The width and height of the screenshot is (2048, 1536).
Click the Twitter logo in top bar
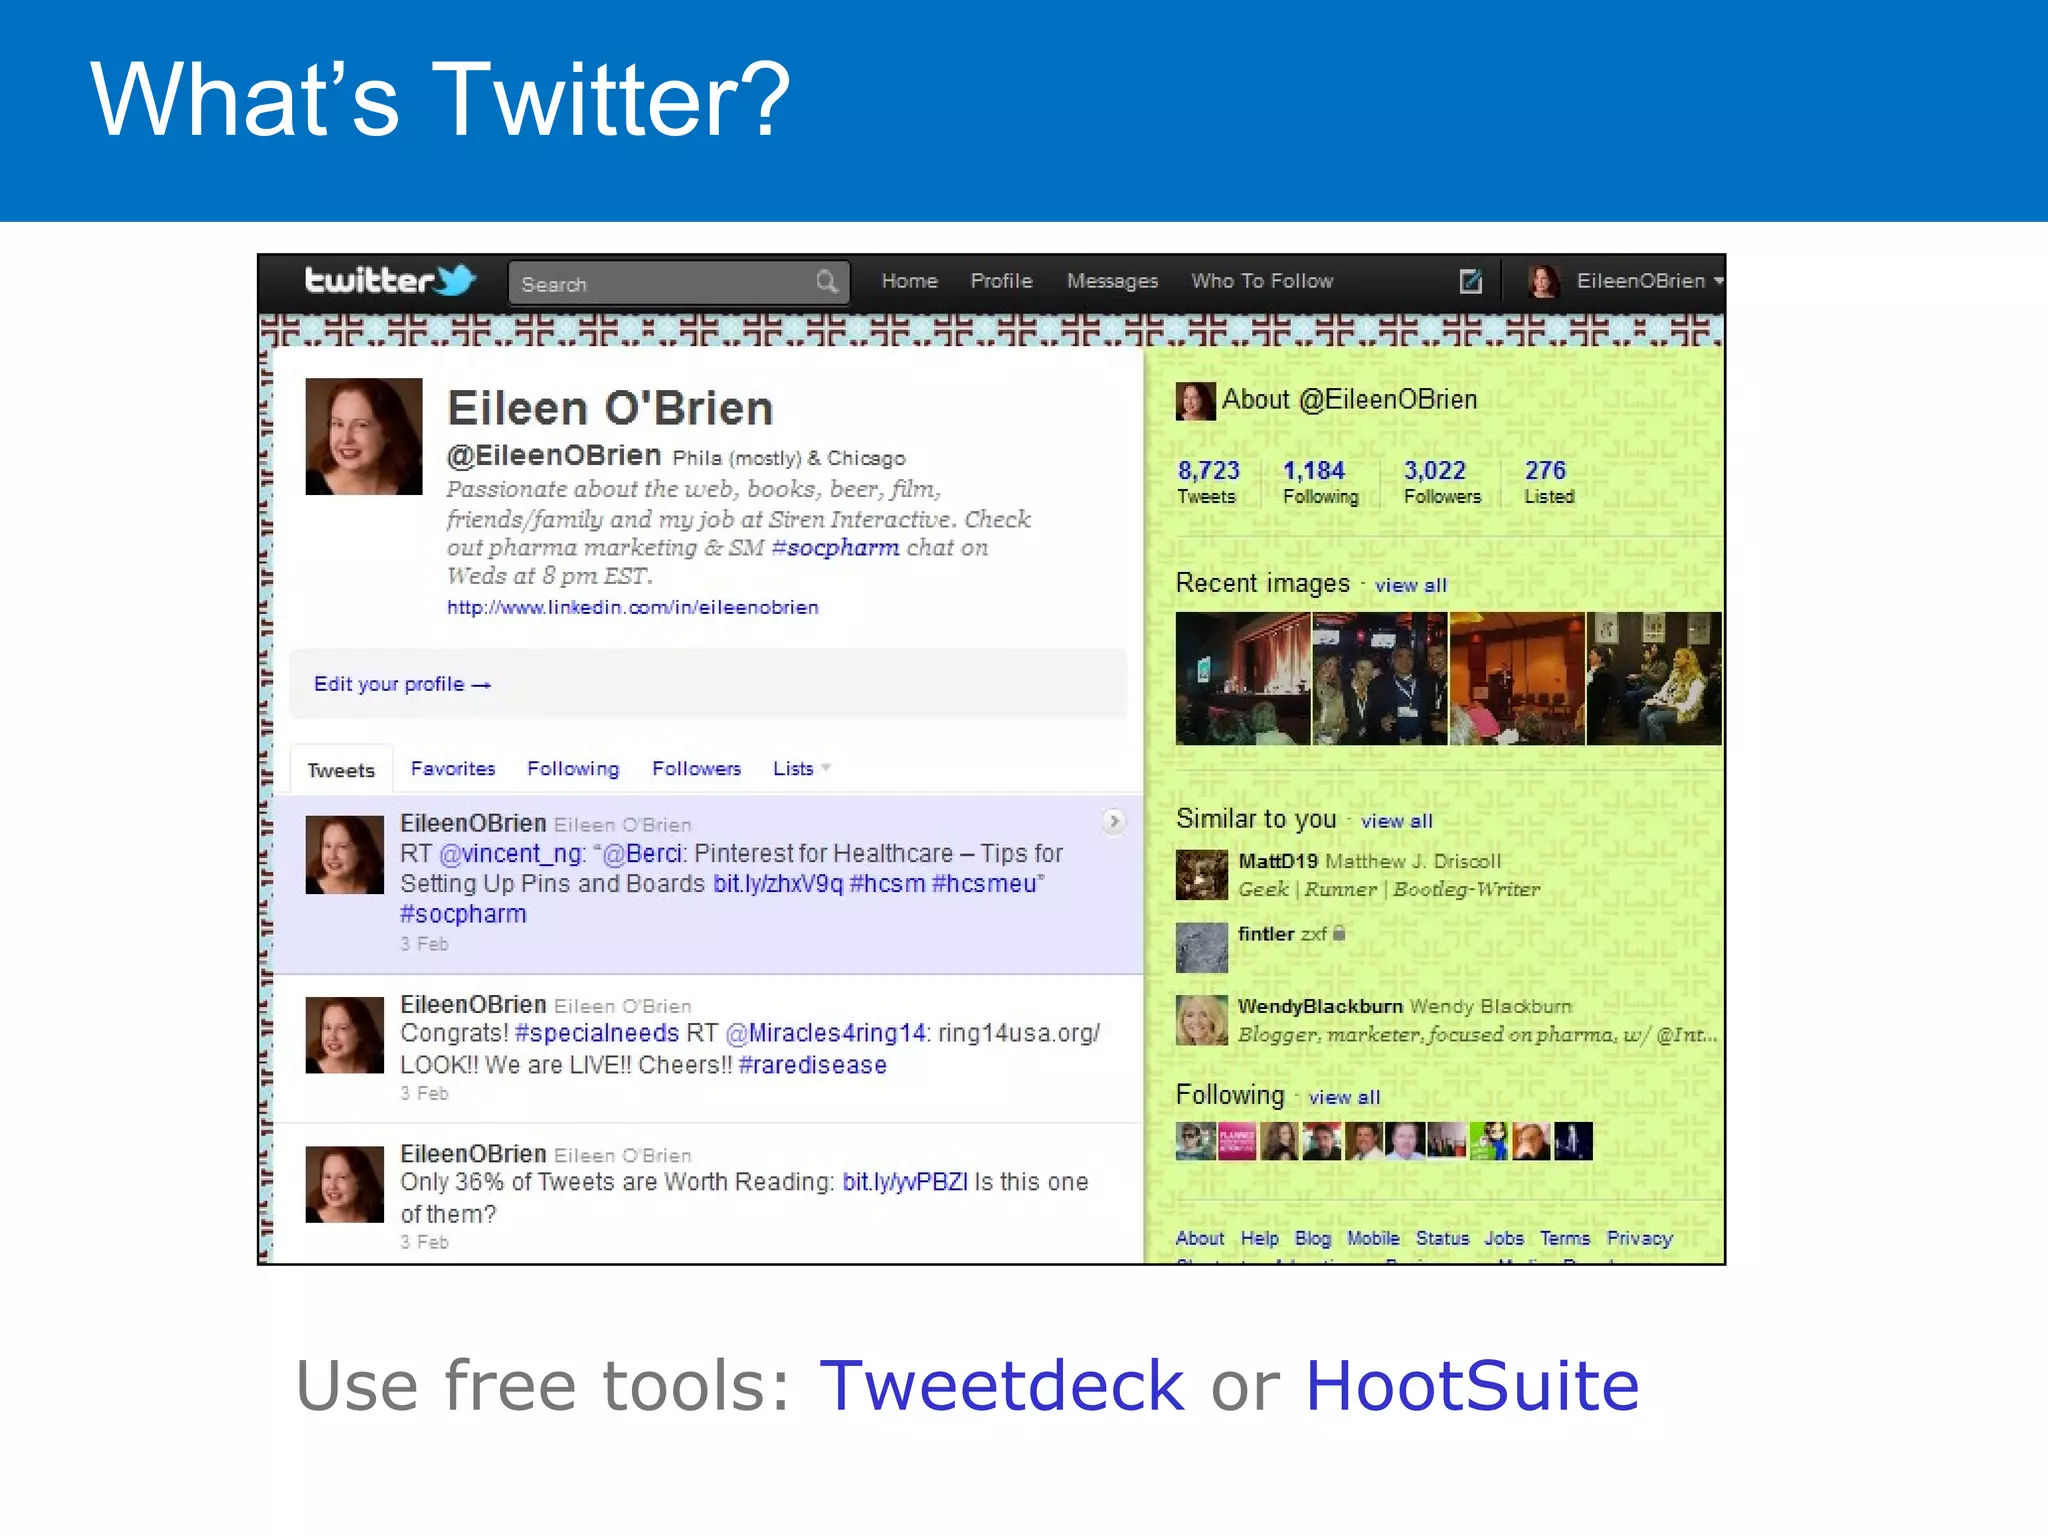pos(389,280)
